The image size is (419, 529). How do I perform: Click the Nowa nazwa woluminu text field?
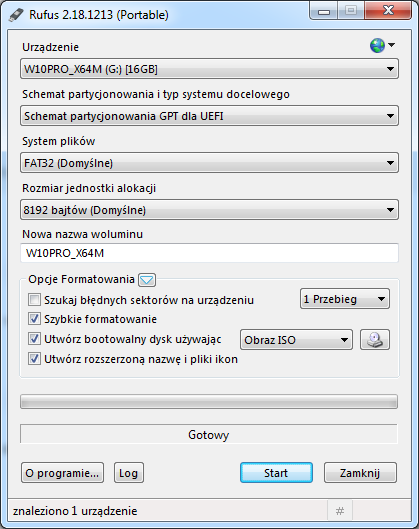point(209,253)
